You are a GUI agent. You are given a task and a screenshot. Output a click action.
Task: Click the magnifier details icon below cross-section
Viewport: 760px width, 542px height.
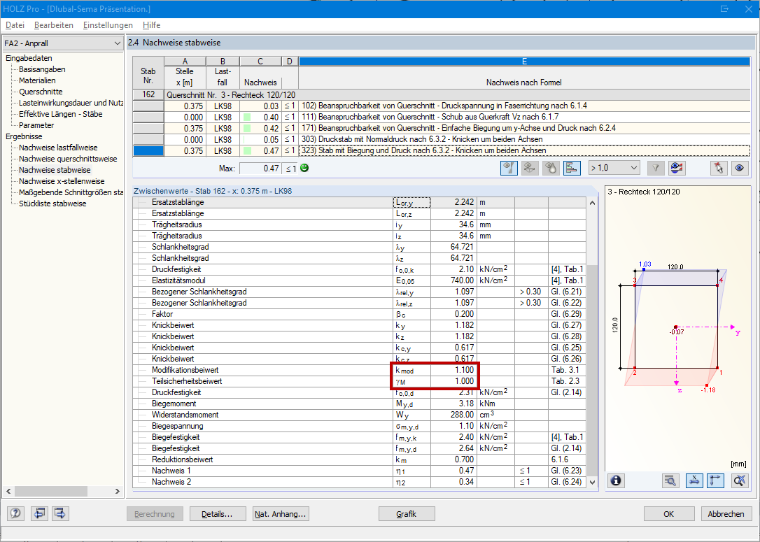pos(671,480)
